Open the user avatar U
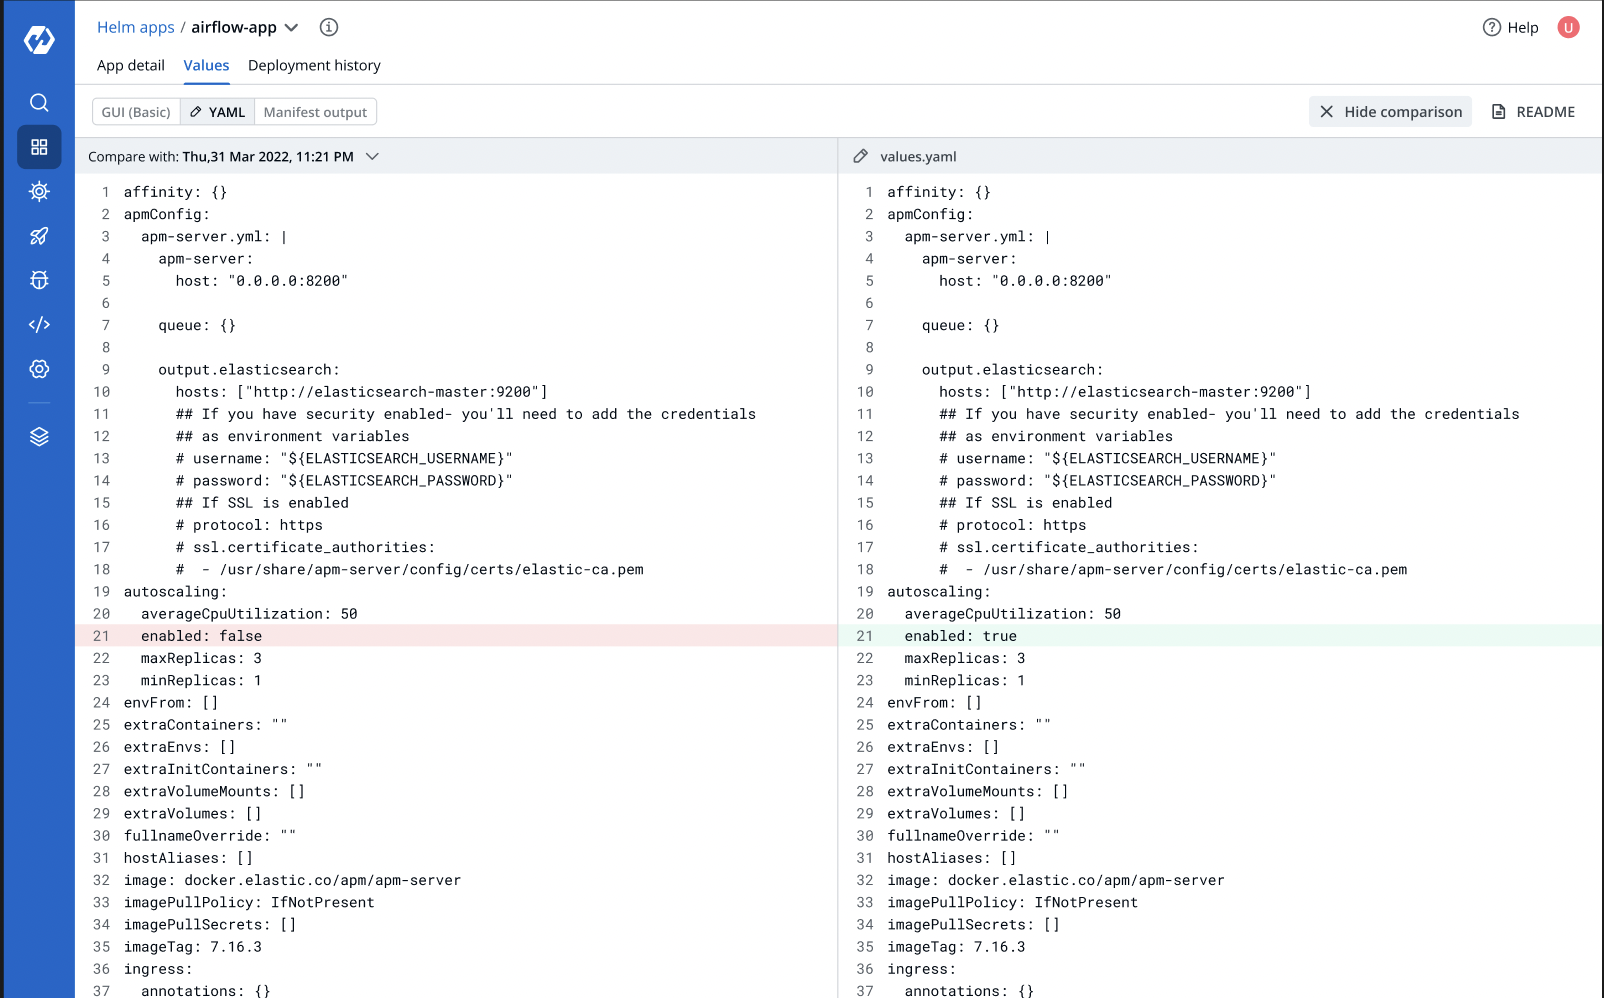1604x998 pixels. tap(1569, 27)
